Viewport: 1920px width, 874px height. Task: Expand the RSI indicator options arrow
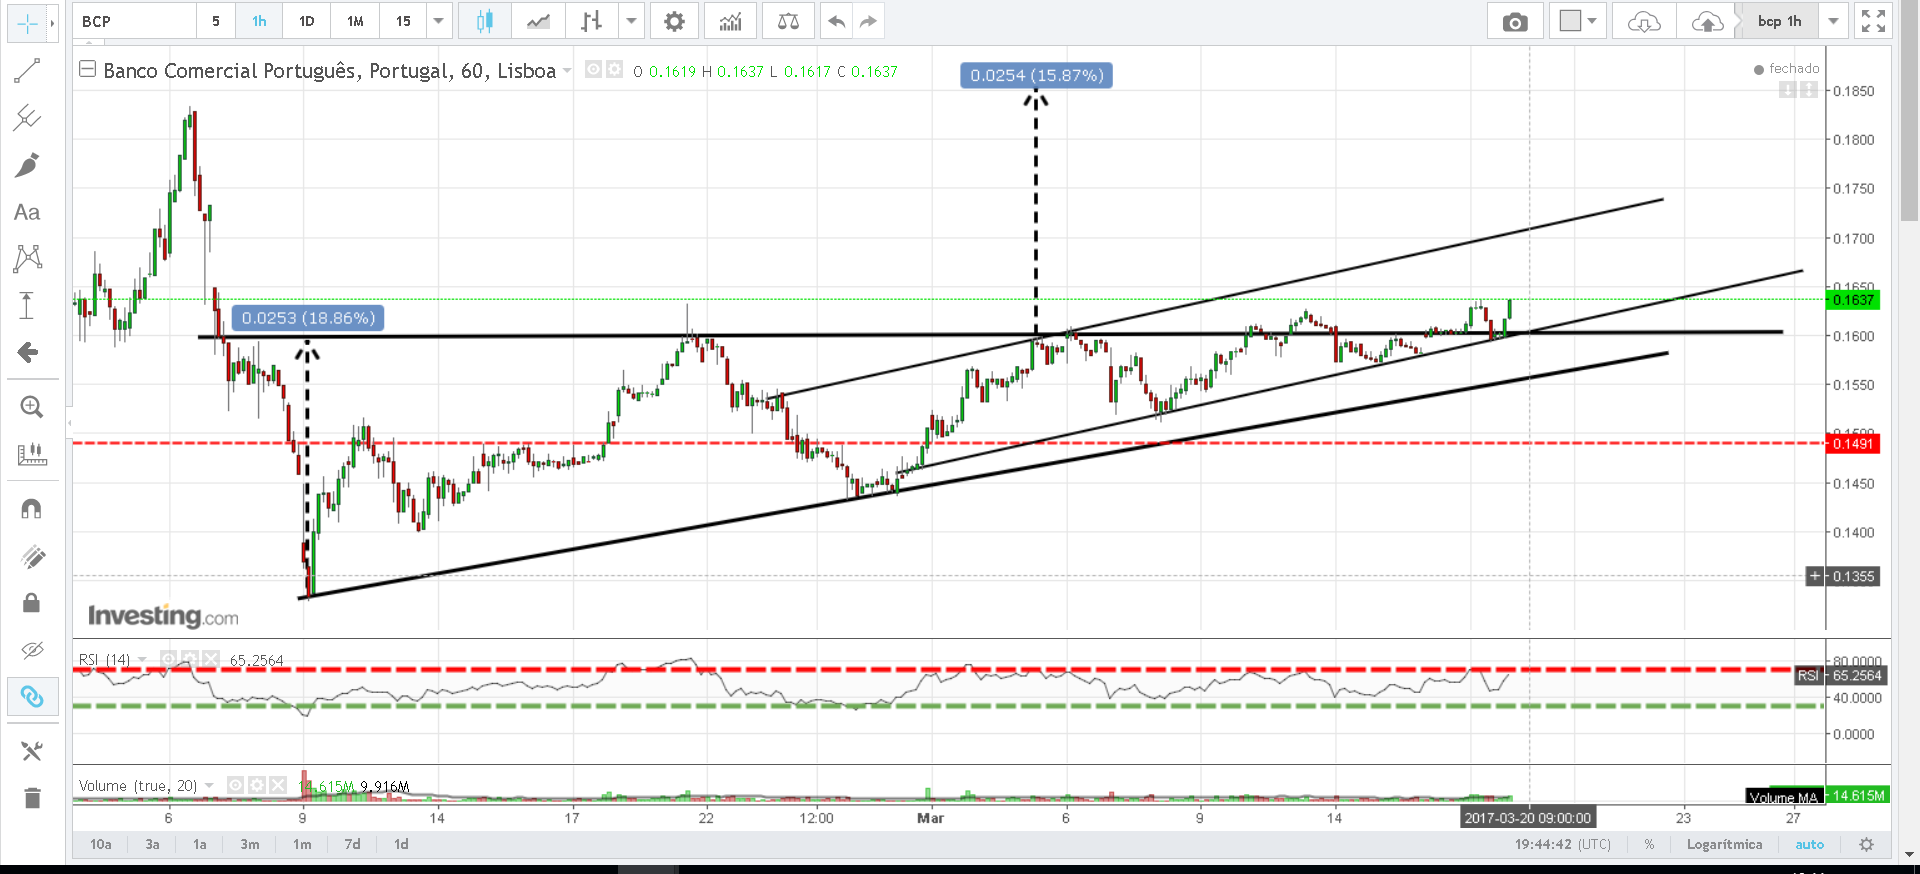pyautogui.click(x=143, y=659)
